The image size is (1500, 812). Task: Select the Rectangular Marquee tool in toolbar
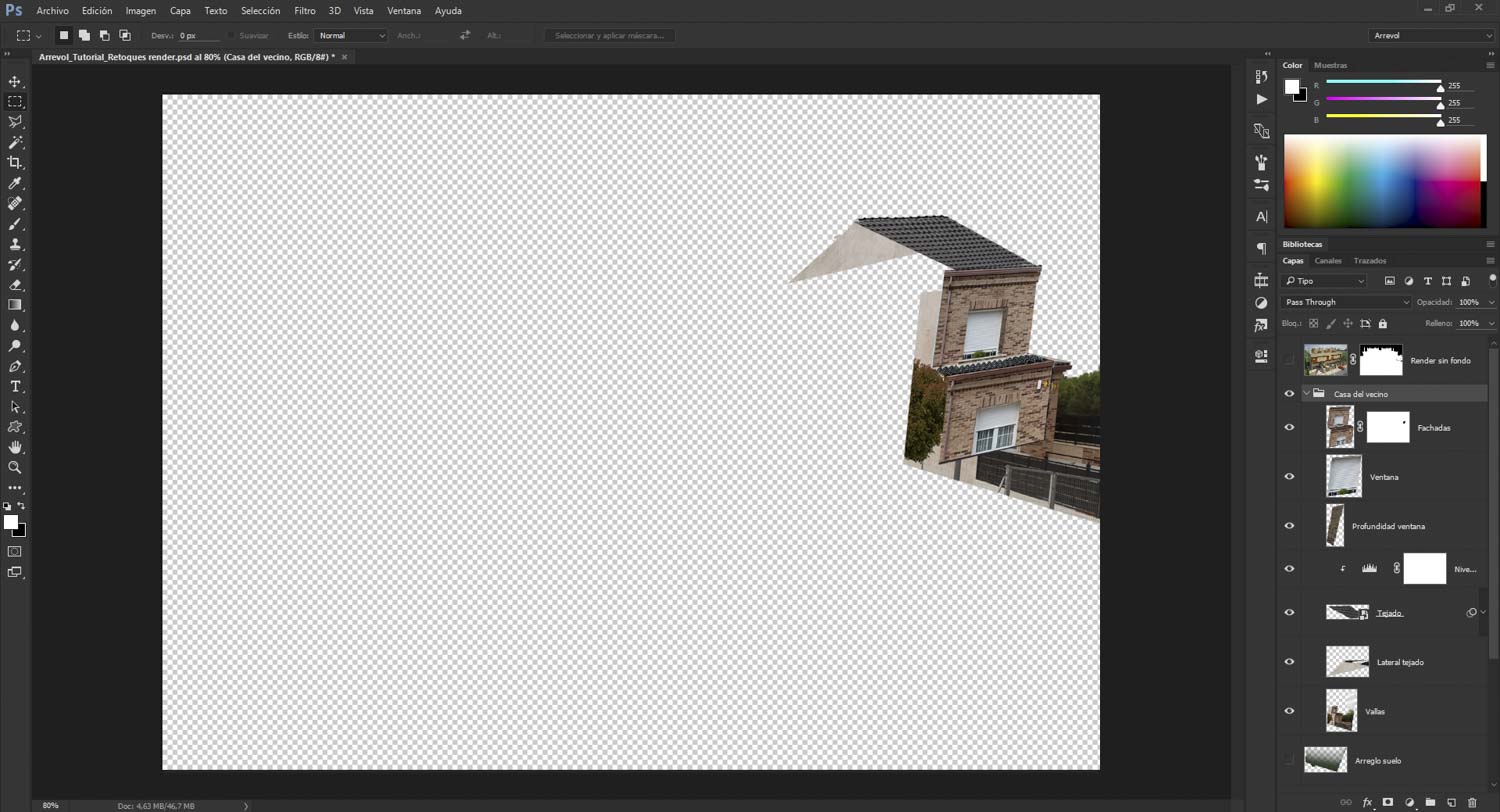click(15, 102)
